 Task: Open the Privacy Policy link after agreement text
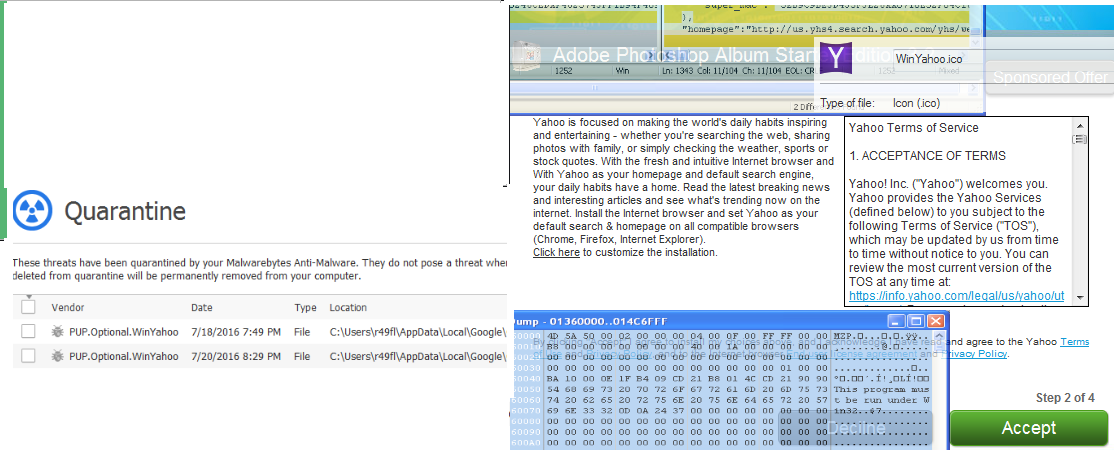coord(974,354)
